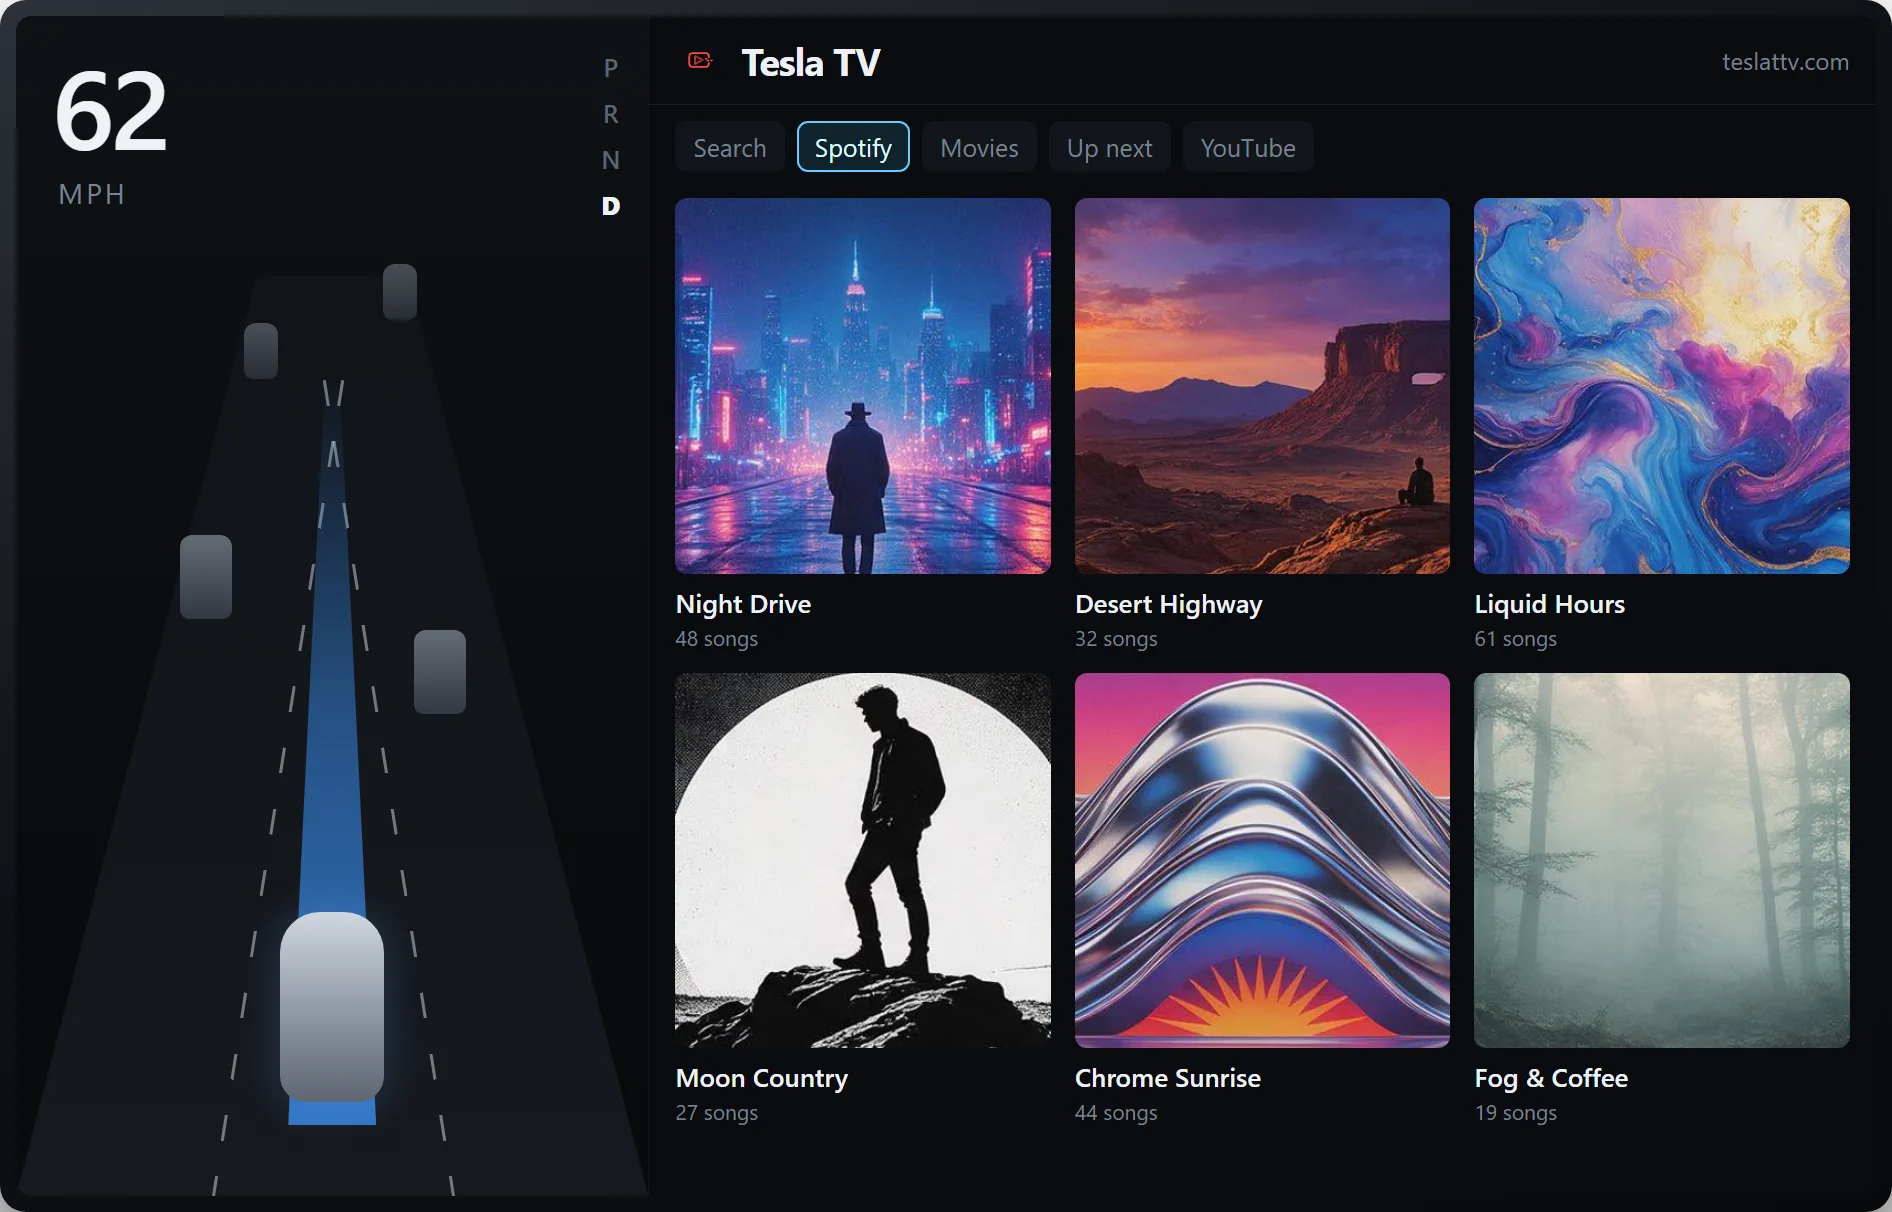The image size is (1892, 1212).
Task: Click the Chrome Sunrise title text
Action: click(x=1167, y=1078)
